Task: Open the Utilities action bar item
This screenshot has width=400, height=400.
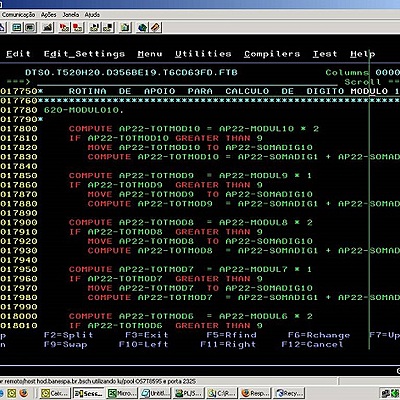Action: 203,54
